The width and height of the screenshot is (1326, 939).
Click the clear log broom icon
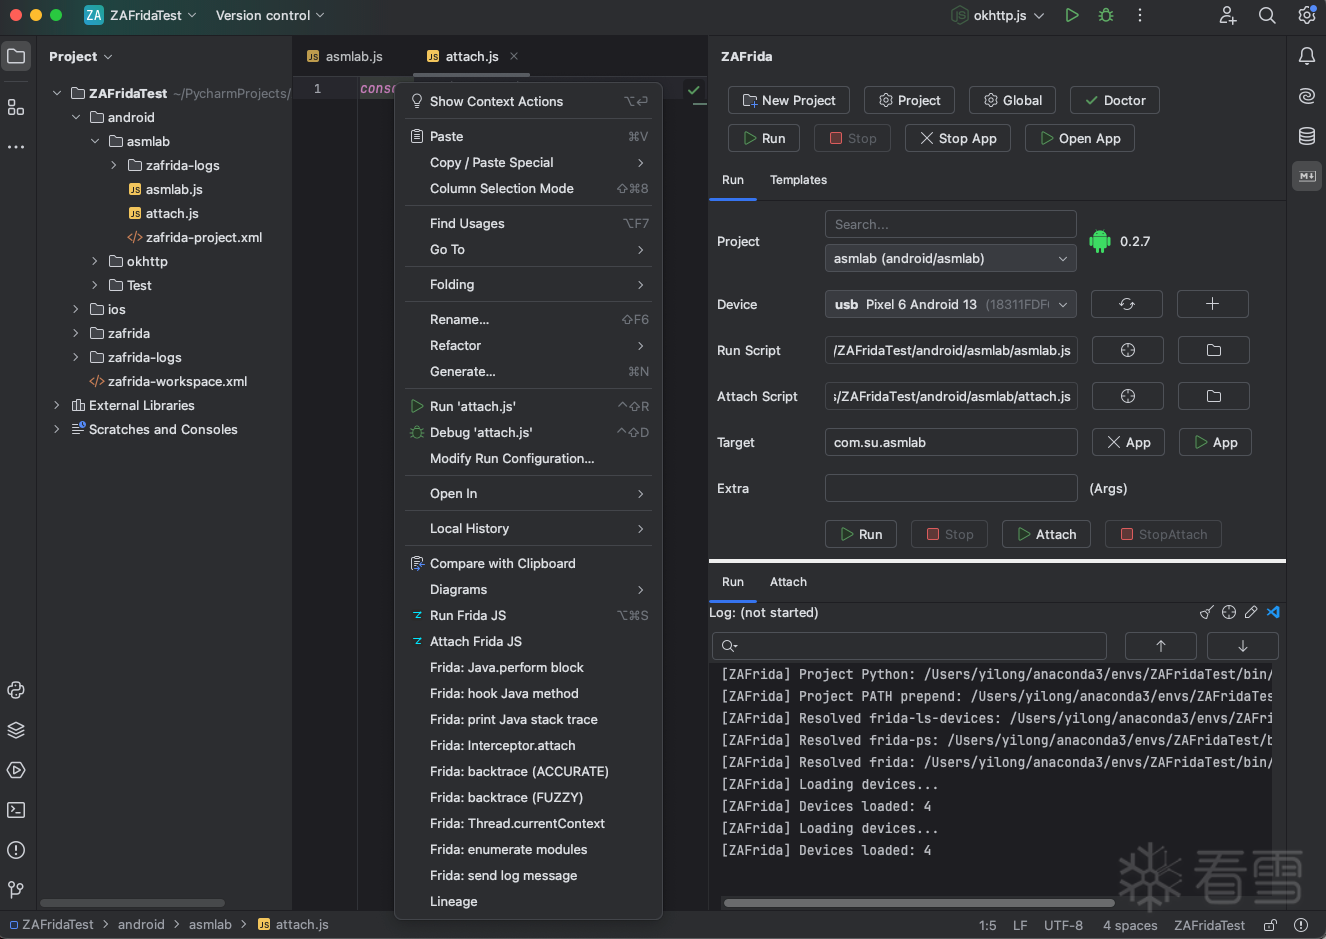point(1207,612)
